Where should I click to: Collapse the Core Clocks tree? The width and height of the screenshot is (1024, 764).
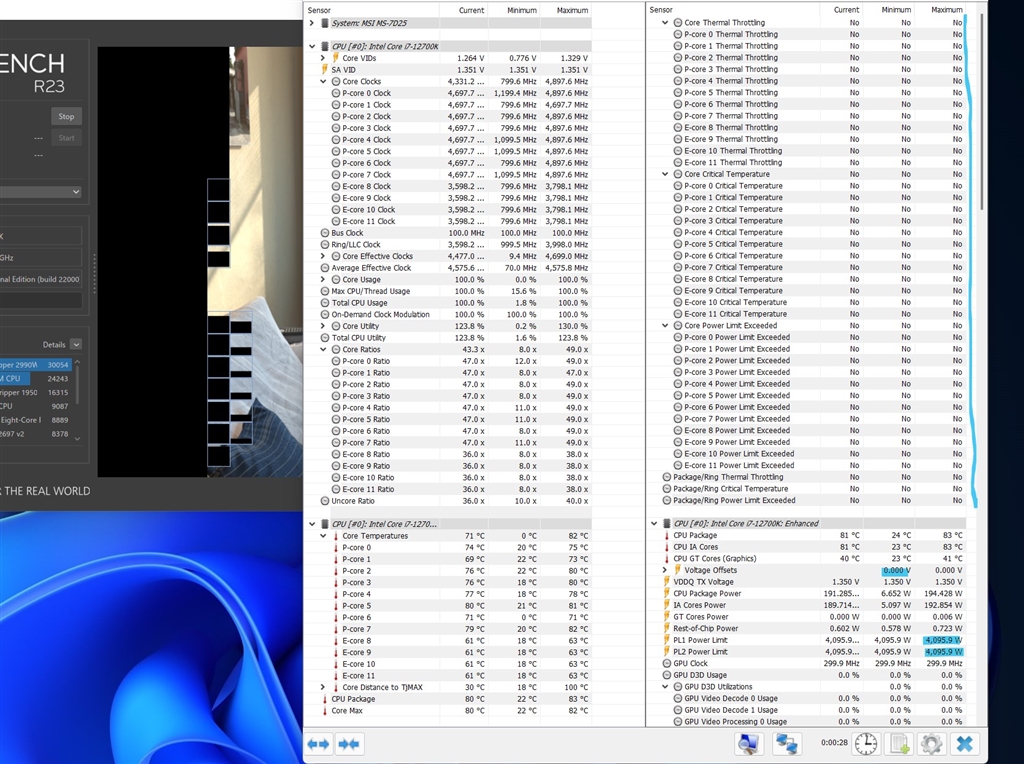323,82
